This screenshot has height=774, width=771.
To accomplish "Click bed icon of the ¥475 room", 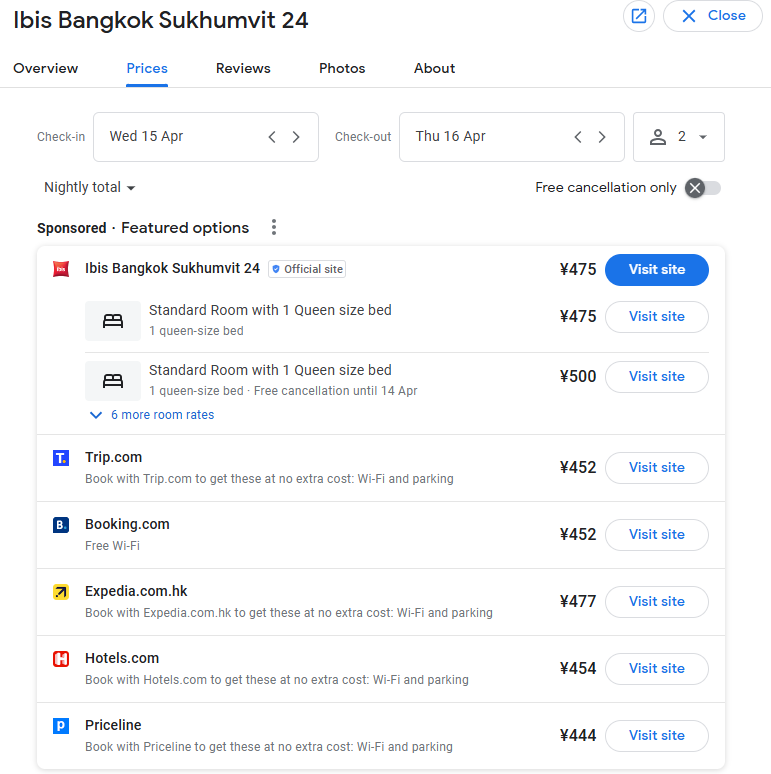I will coord(113,321).
